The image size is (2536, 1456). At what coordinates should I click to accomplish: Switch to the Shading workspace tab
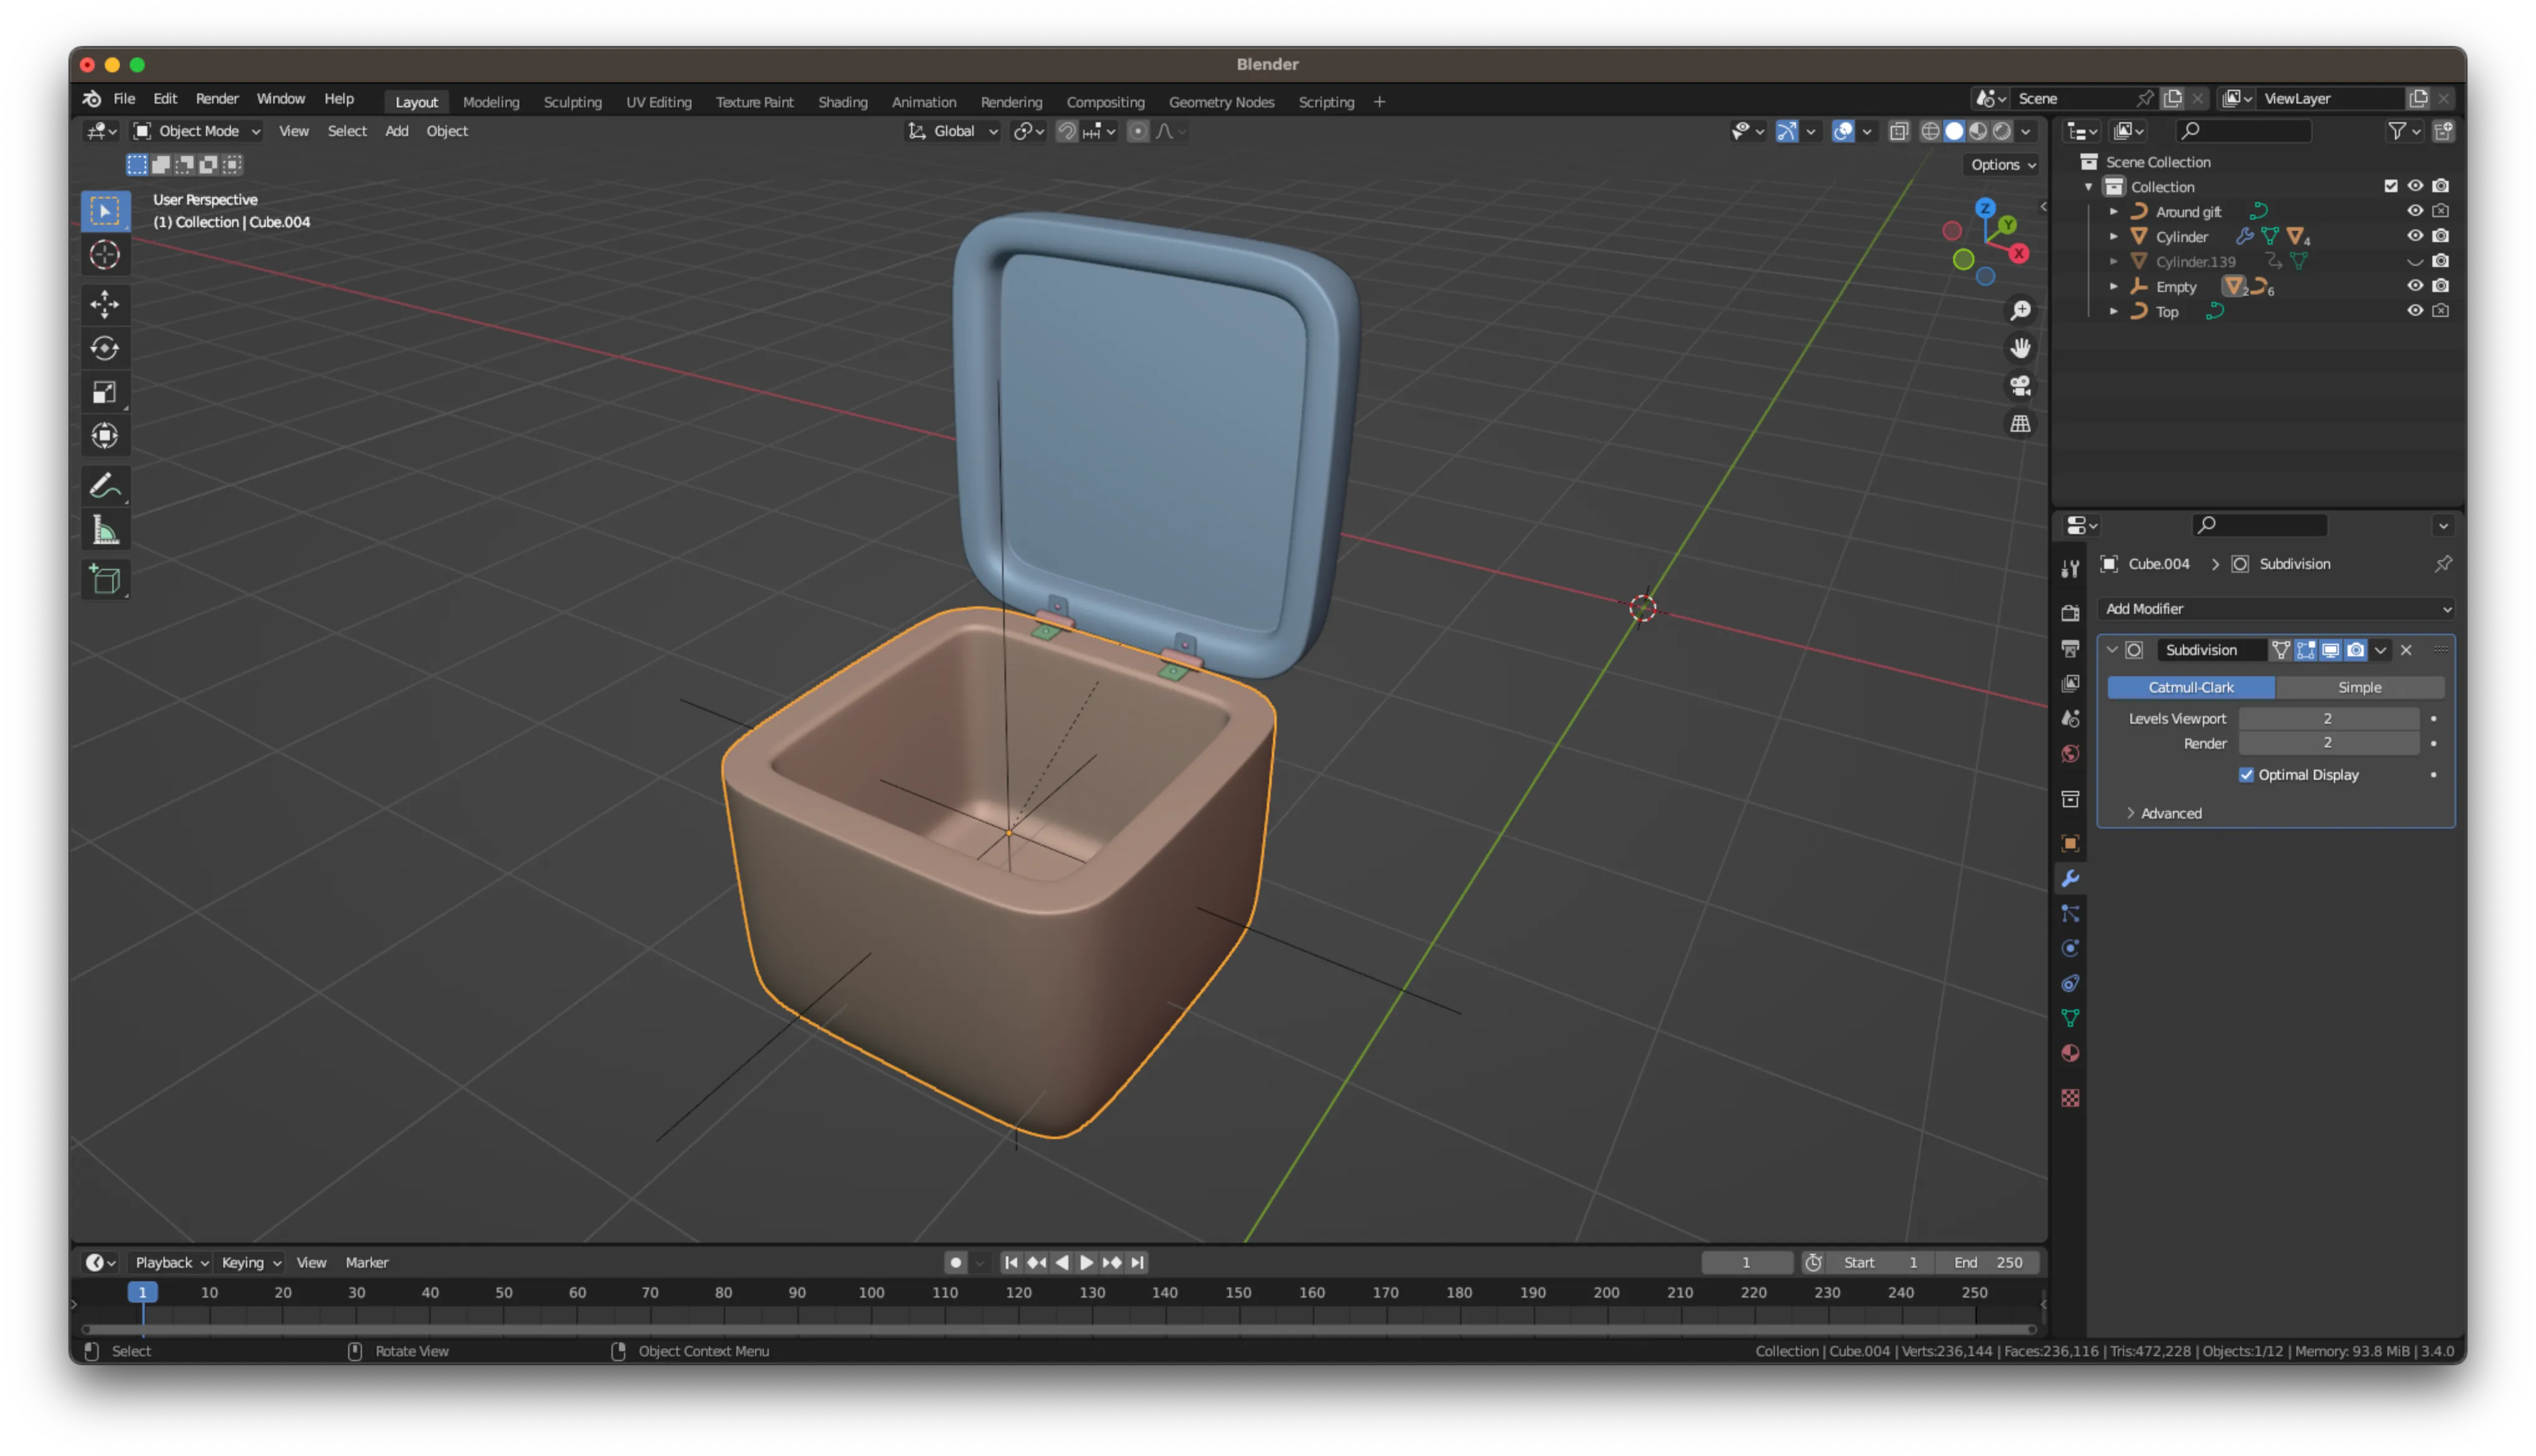[842, 102]
